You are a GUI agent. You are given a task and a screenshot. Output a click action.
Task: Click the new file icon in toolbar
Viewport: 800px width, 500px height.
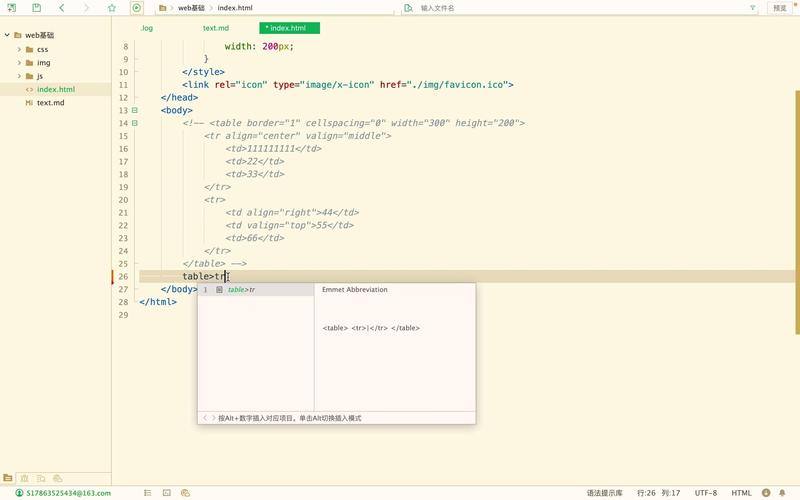pyautogui.click(x=11, y=8)
